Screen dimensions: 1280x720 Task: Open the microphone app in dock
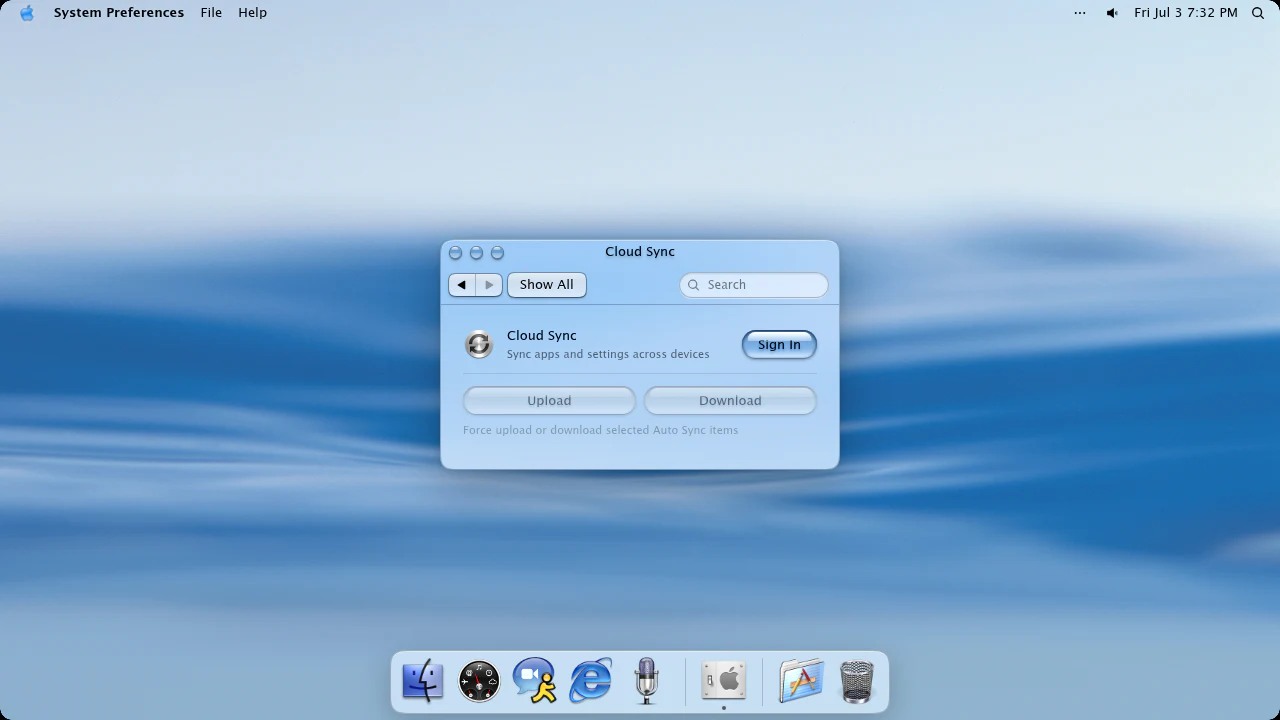[647, 681]
